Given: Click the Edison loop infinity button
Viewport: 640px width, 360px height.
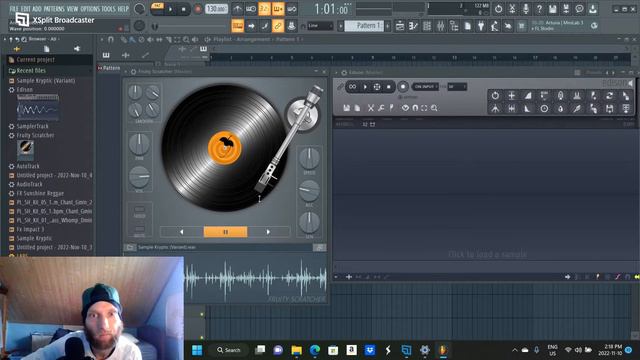Looking at the screenshot, I should [x=353, y=87].
